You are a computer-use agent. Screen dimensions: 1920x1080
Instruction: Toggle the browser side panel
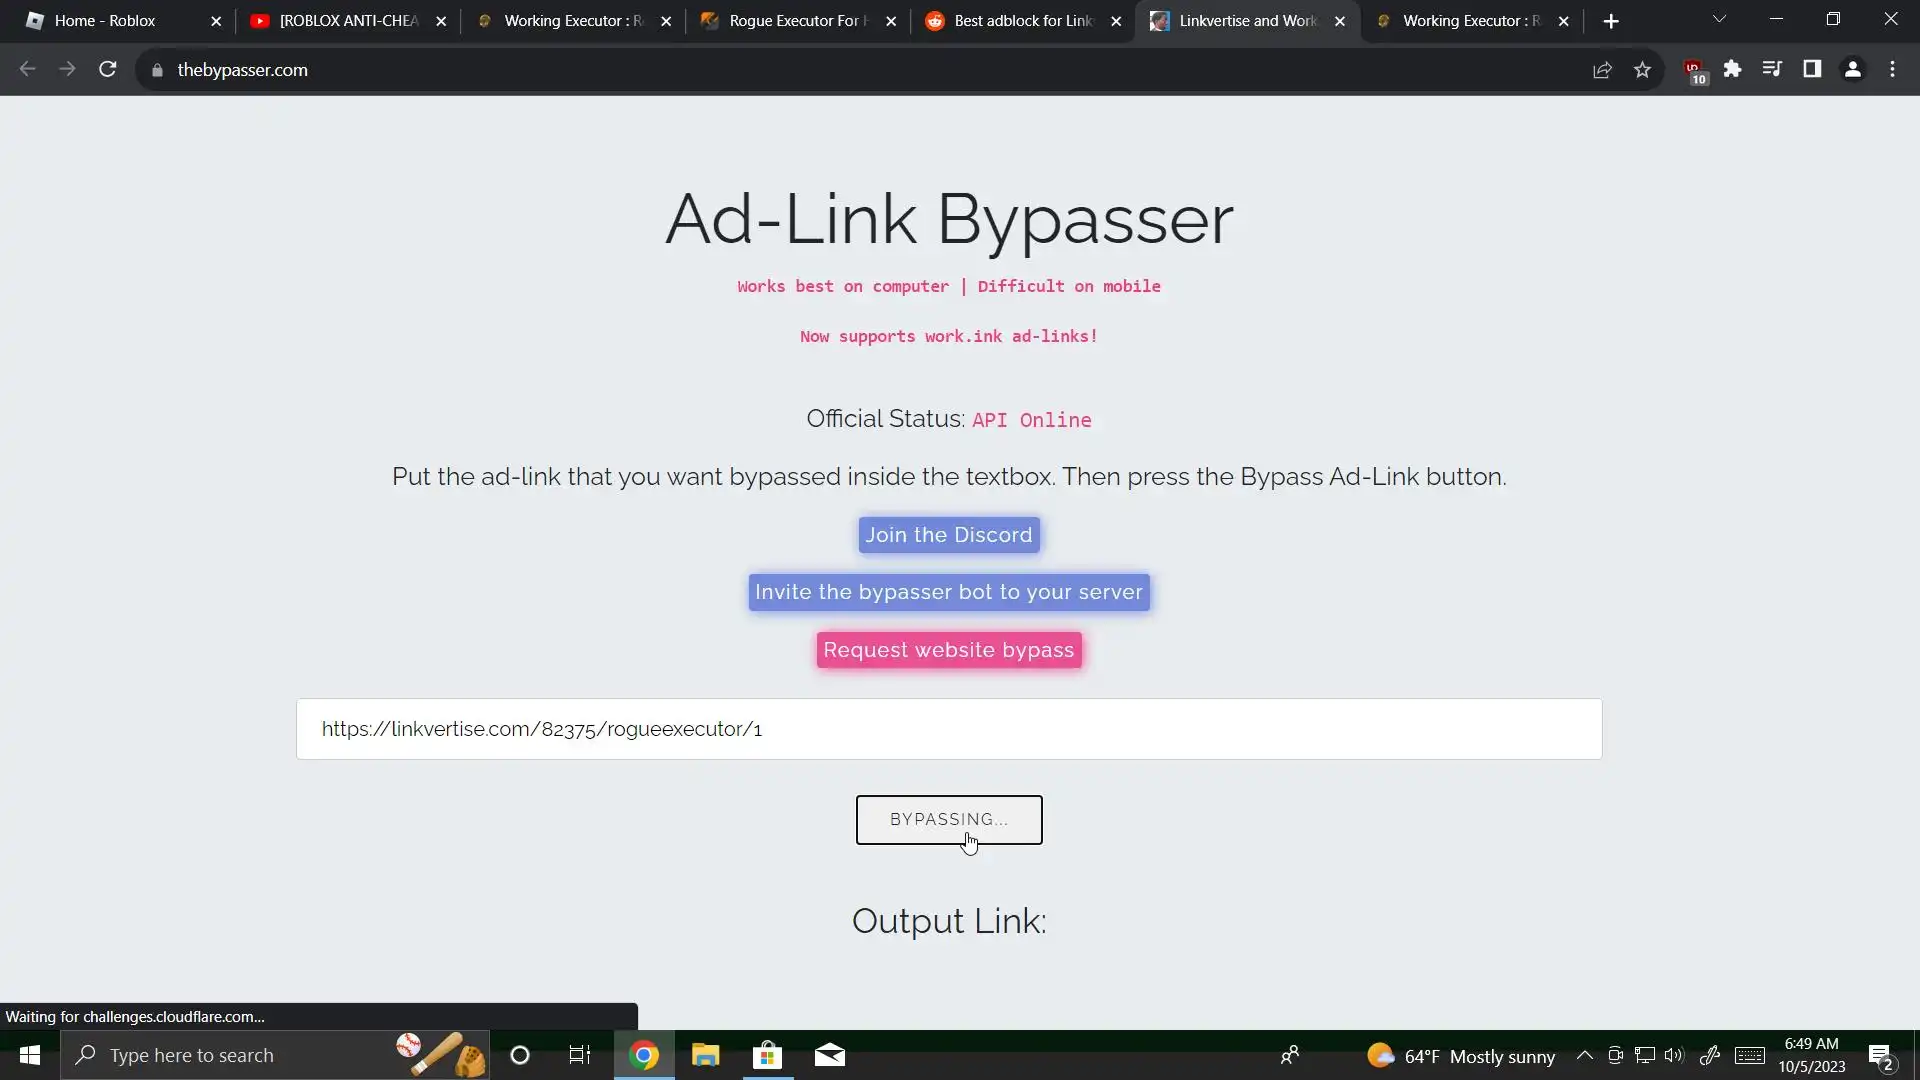click(x=1812, y=69)
